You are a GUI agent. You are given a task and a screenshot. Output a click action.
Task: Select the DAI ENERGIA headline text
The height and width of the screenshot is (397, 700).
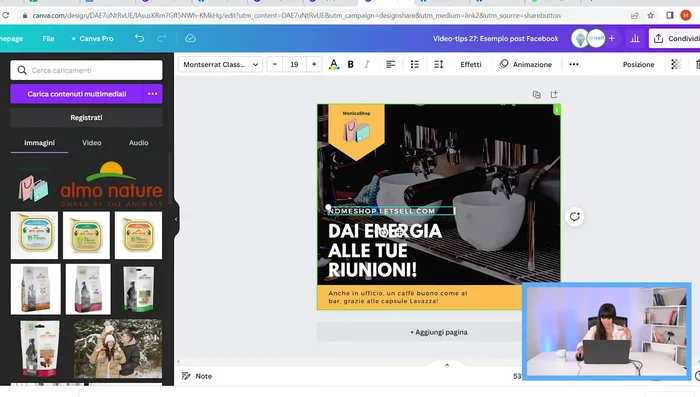point(385,251)
